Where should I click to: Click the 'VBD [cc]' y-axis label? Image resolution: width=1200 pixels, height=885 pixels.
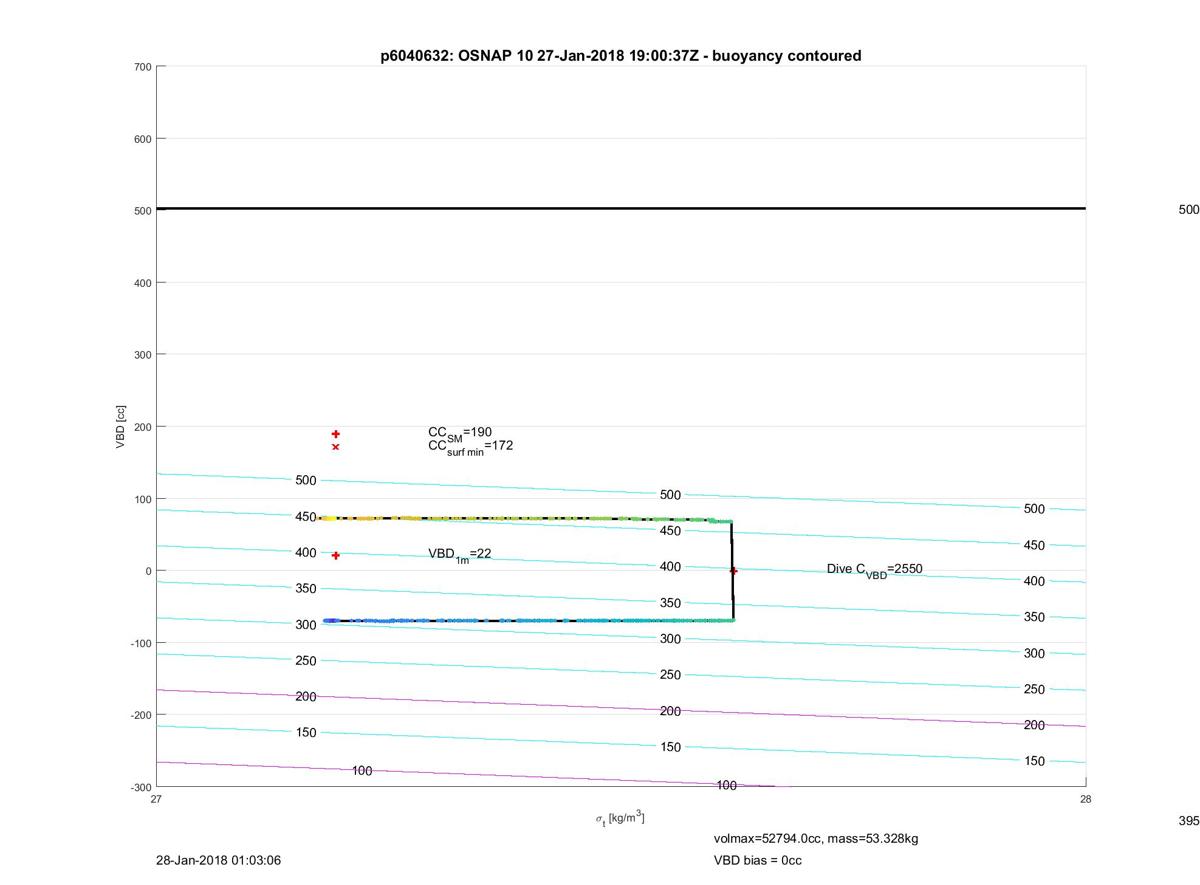point(121,426)
